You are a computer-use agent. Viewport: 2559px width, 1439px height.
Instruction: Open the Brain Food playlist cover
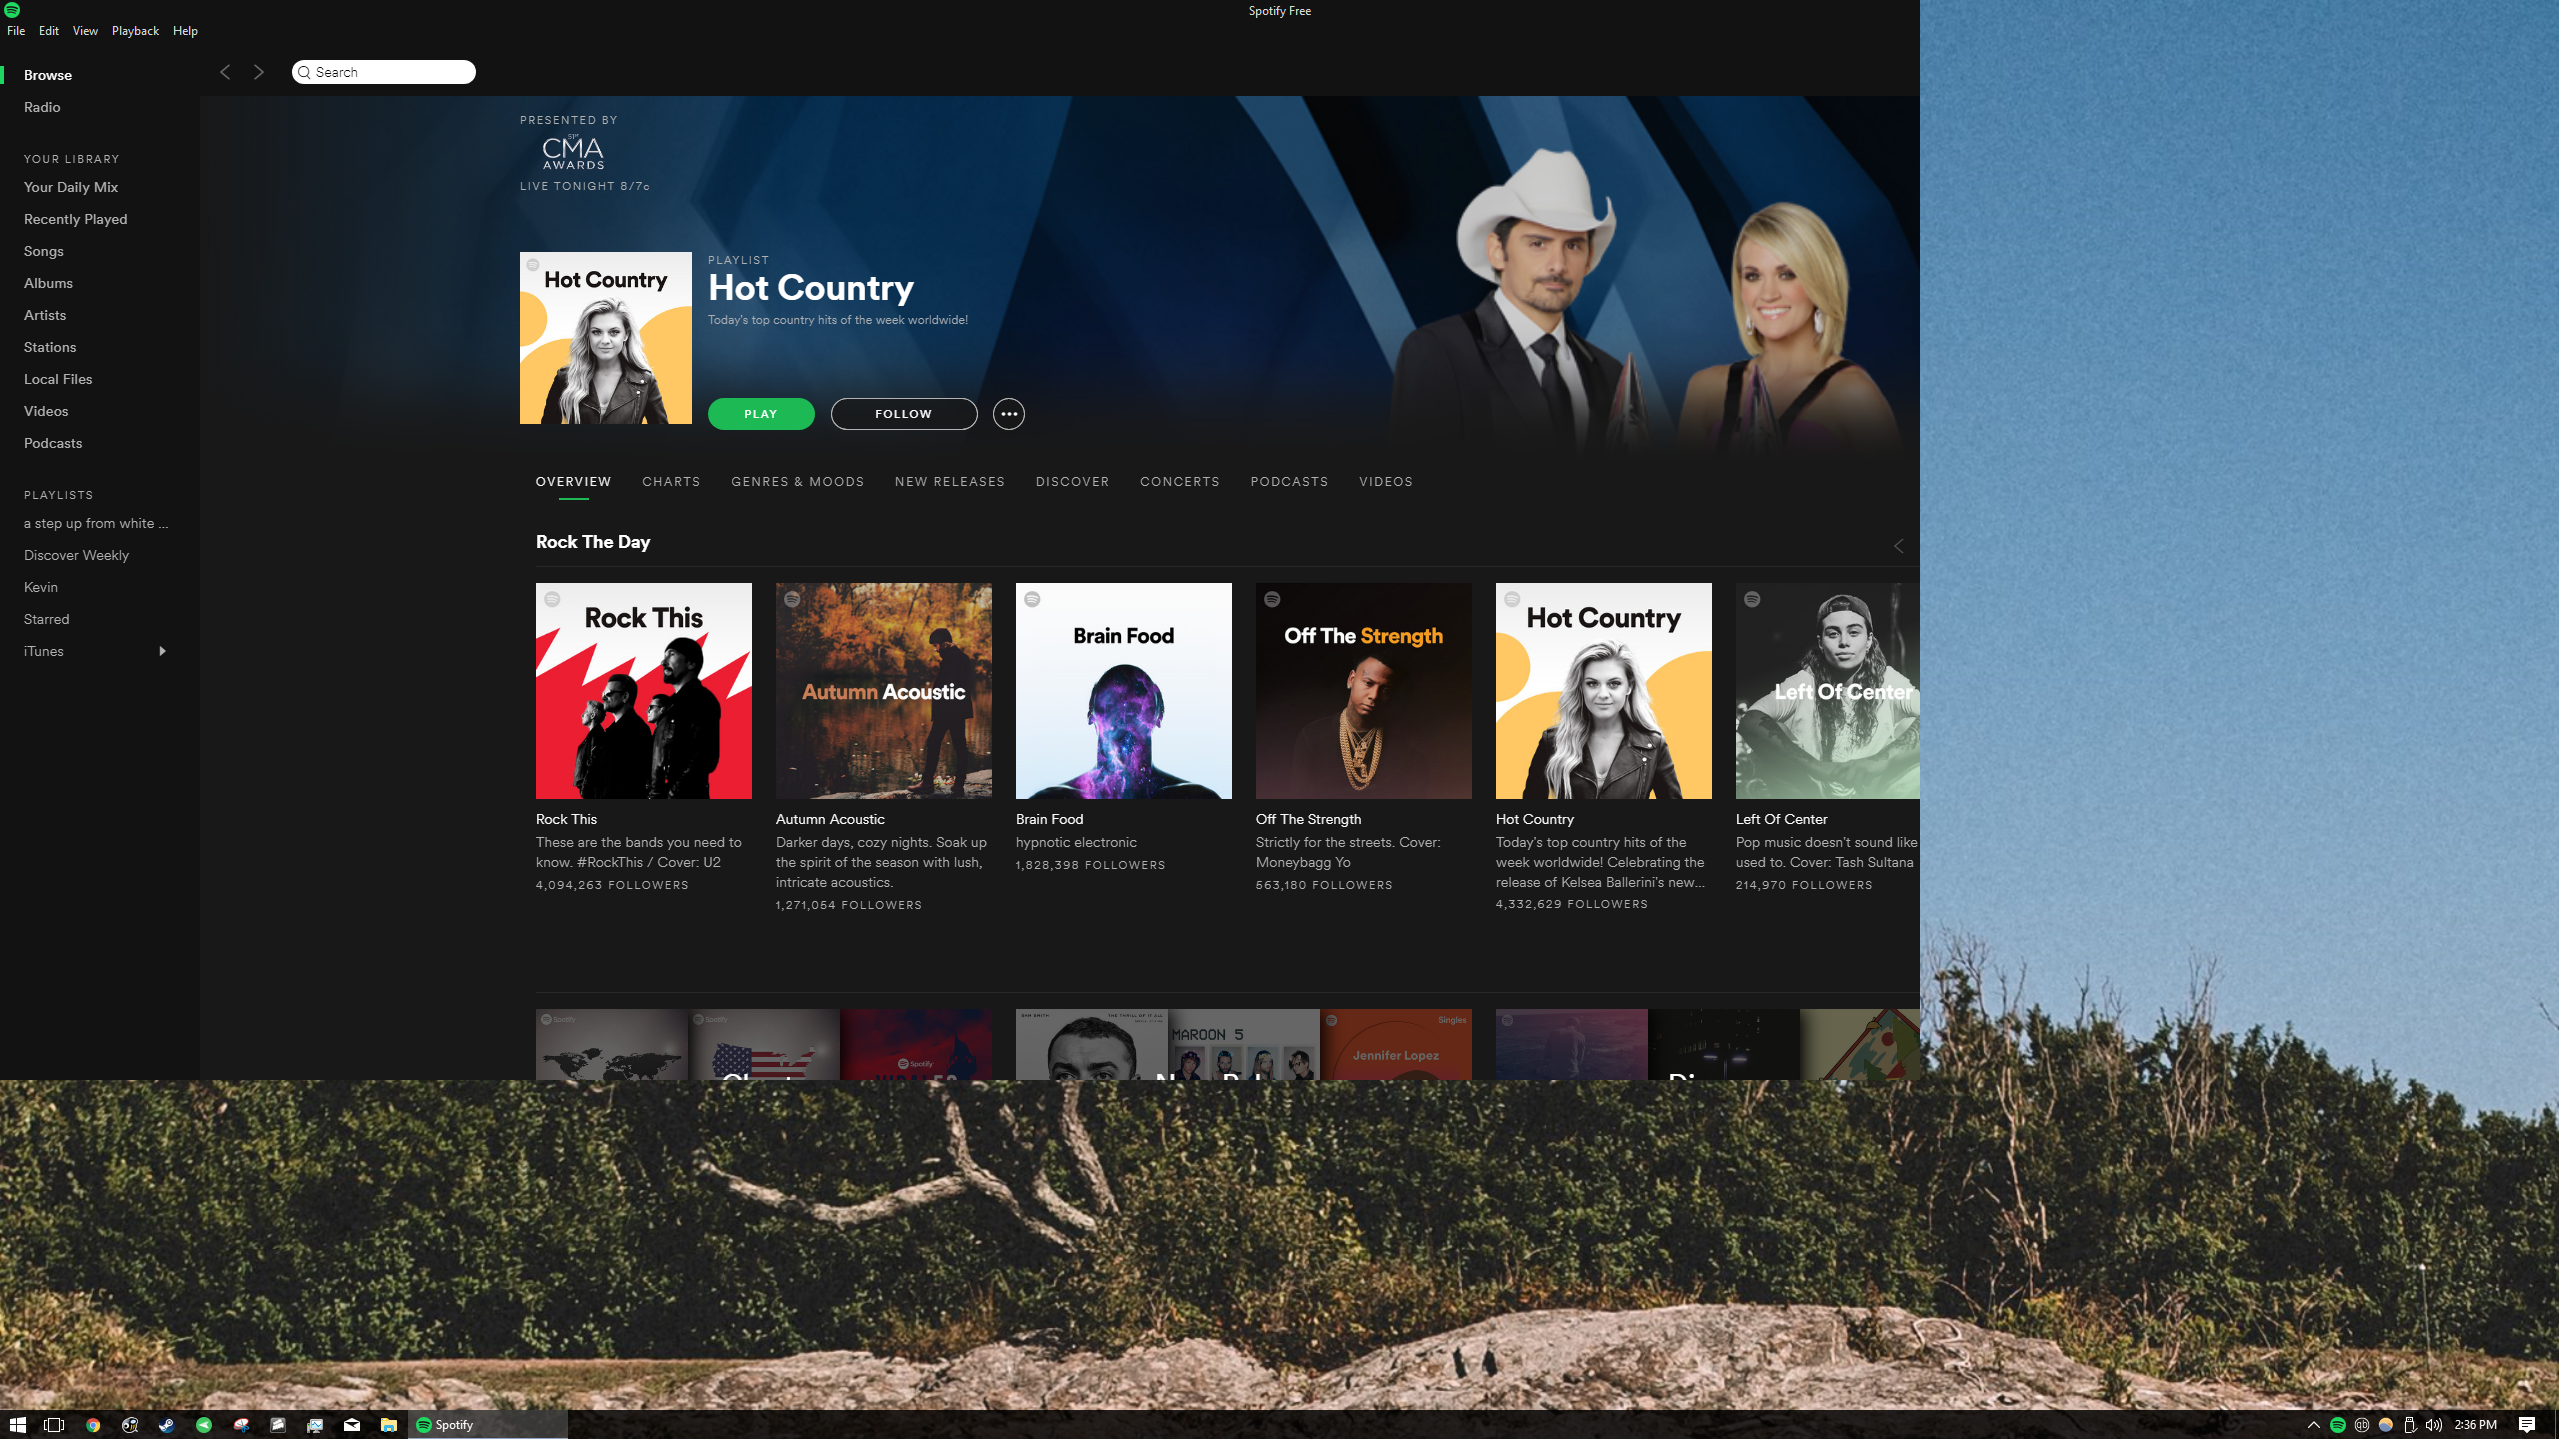coord(1123,691)
